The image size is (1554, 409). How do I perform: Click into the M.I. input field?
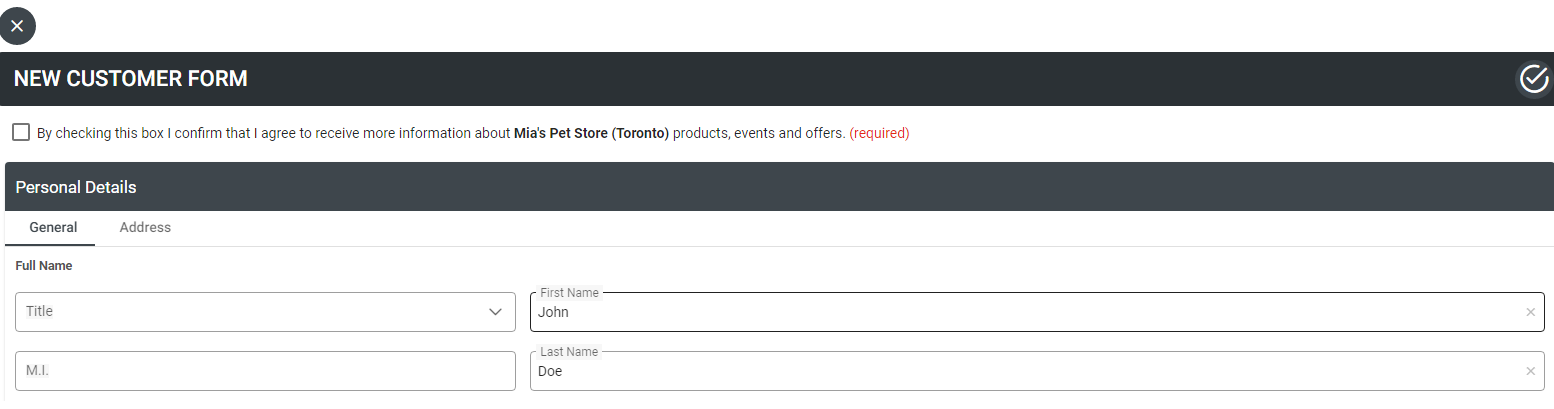coord(265,371)
